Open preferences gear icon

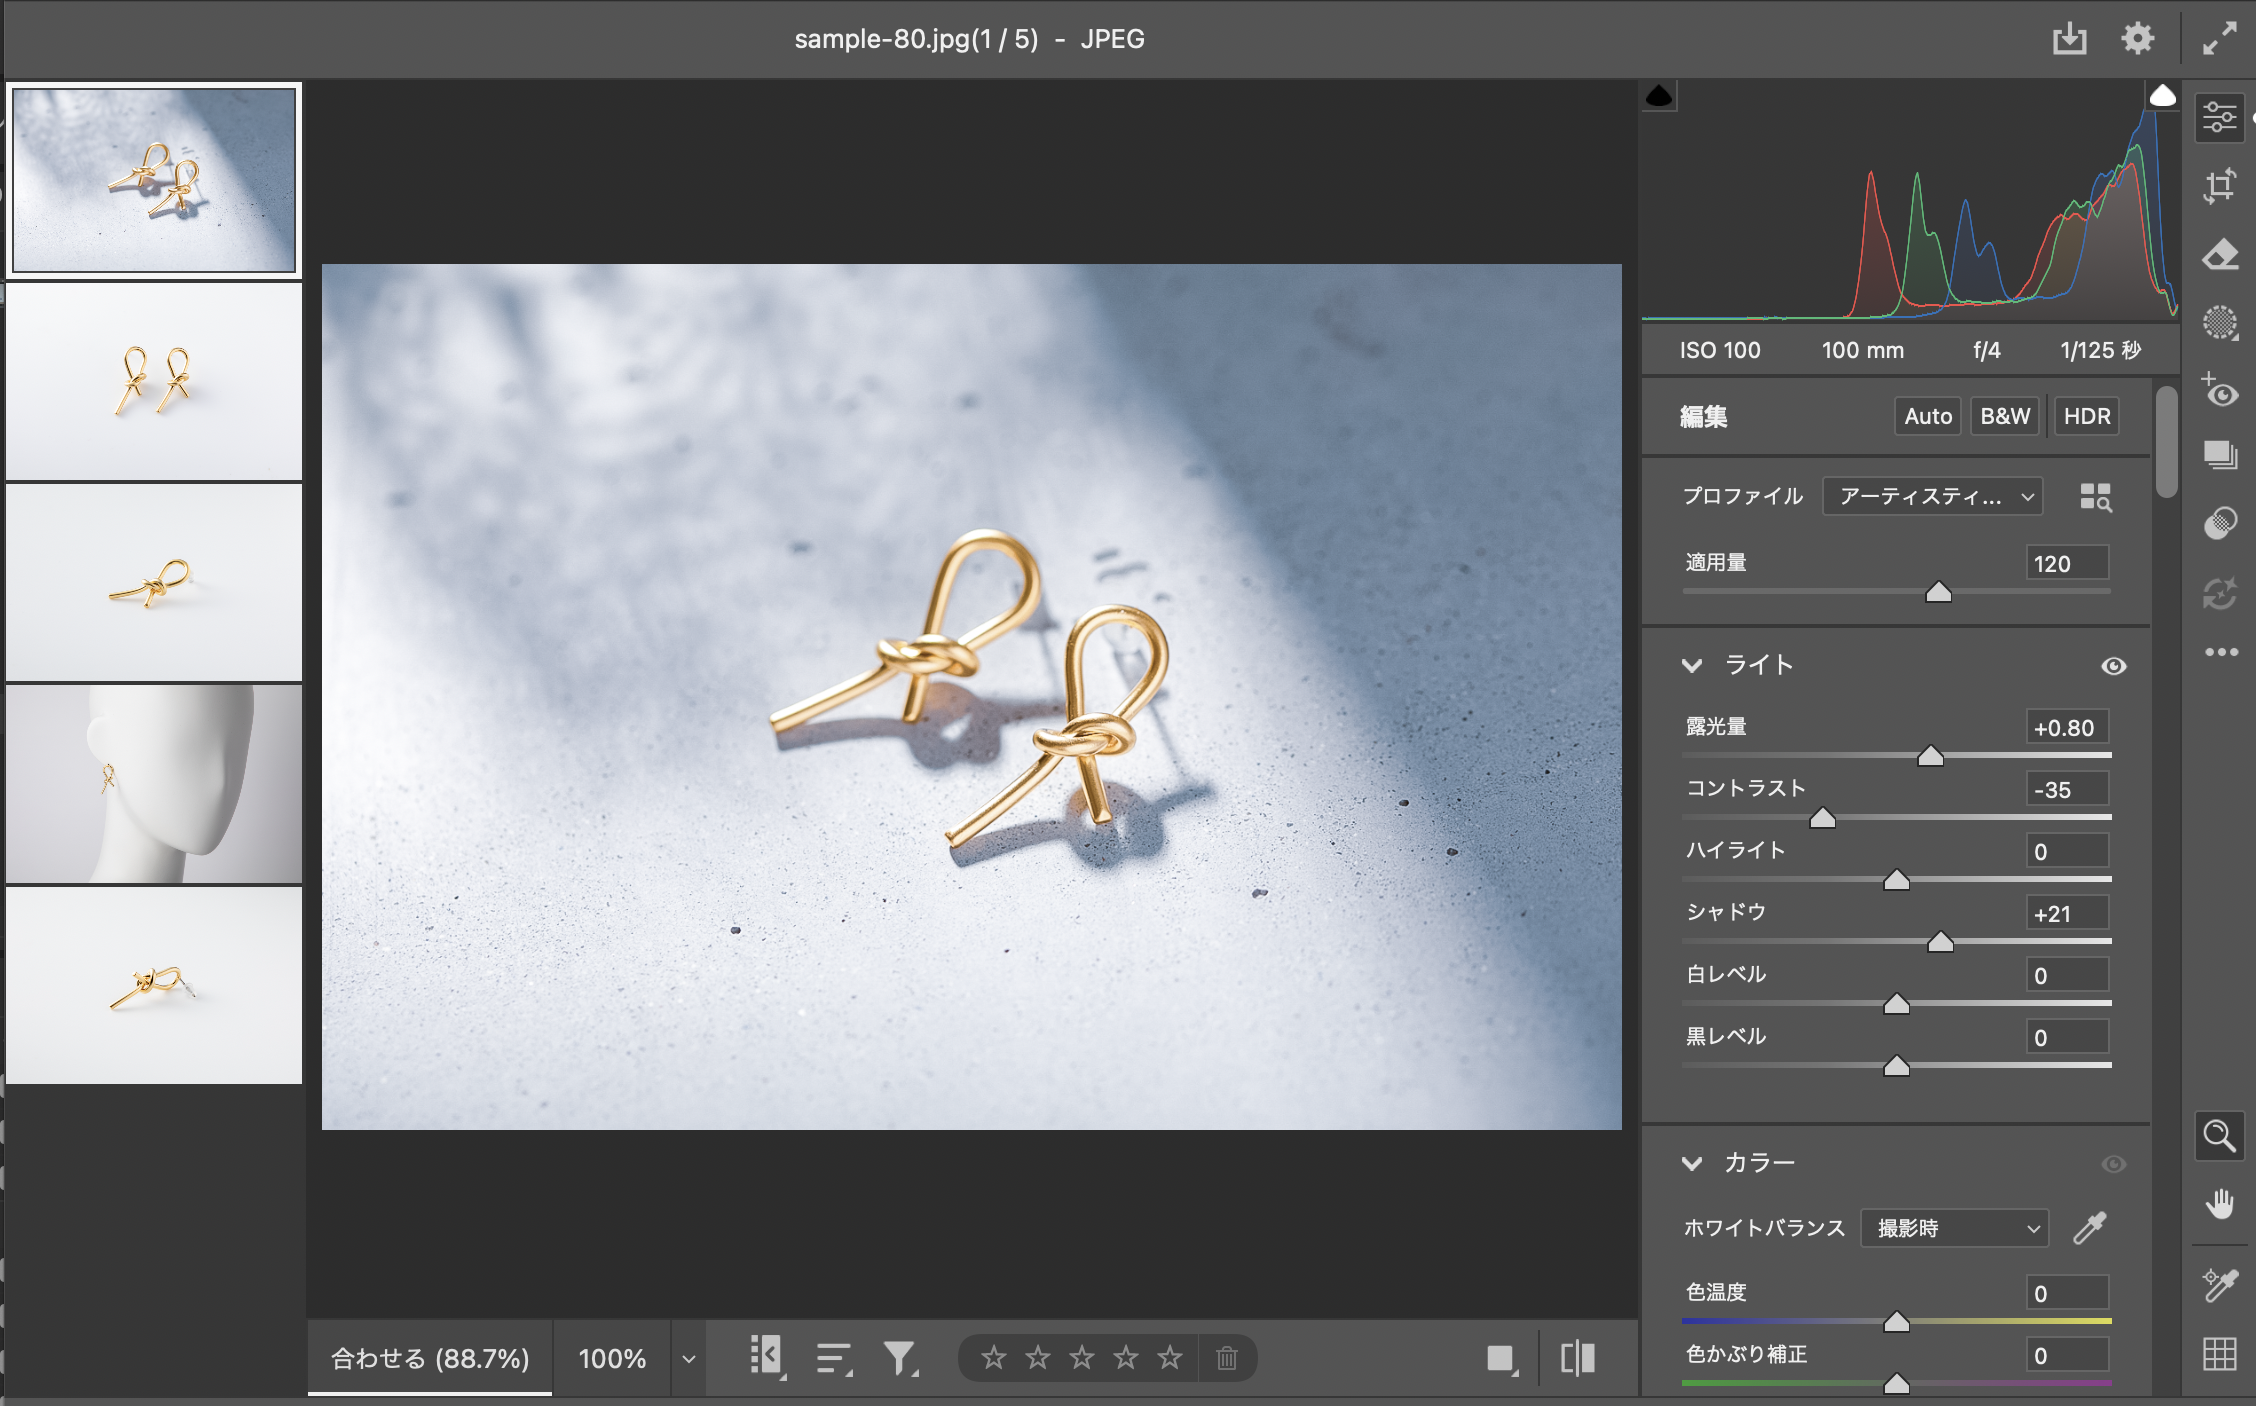click(x=2137, y=39)
